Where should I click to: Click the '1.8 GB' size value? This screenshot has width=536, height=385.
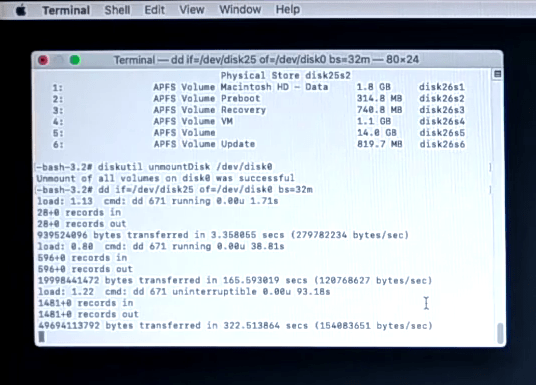point(374,87)
